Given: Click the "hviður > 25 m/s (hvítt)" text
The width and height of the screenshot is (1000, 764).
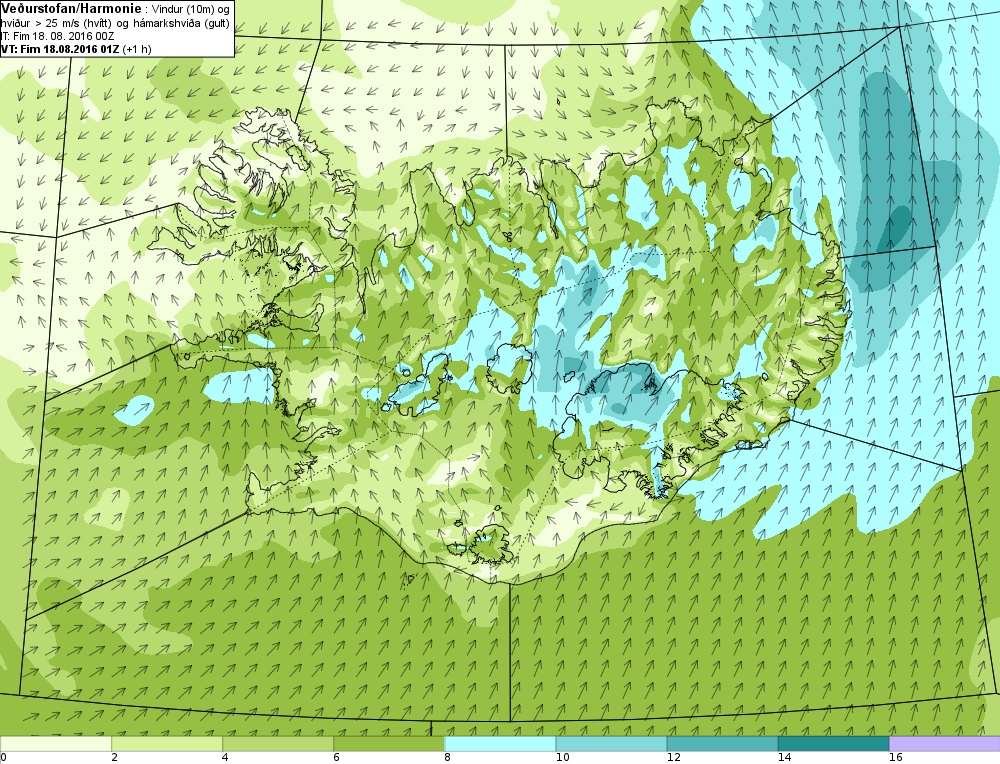Looking at the screenshot, I should pos(57,24).
